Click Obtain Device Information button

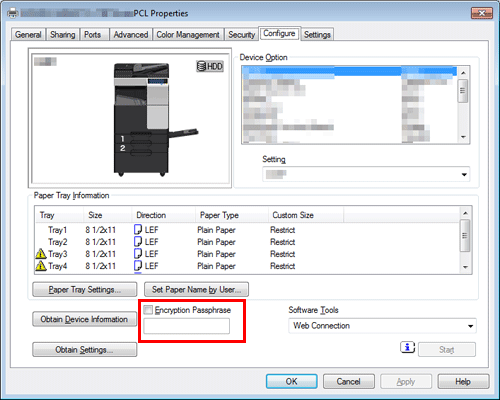(85, 319)
